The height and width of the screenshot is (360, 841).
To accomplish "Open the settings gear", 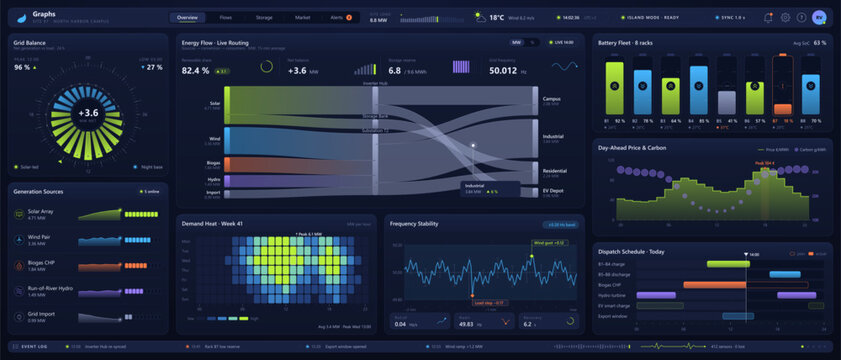I will [785, 18].
